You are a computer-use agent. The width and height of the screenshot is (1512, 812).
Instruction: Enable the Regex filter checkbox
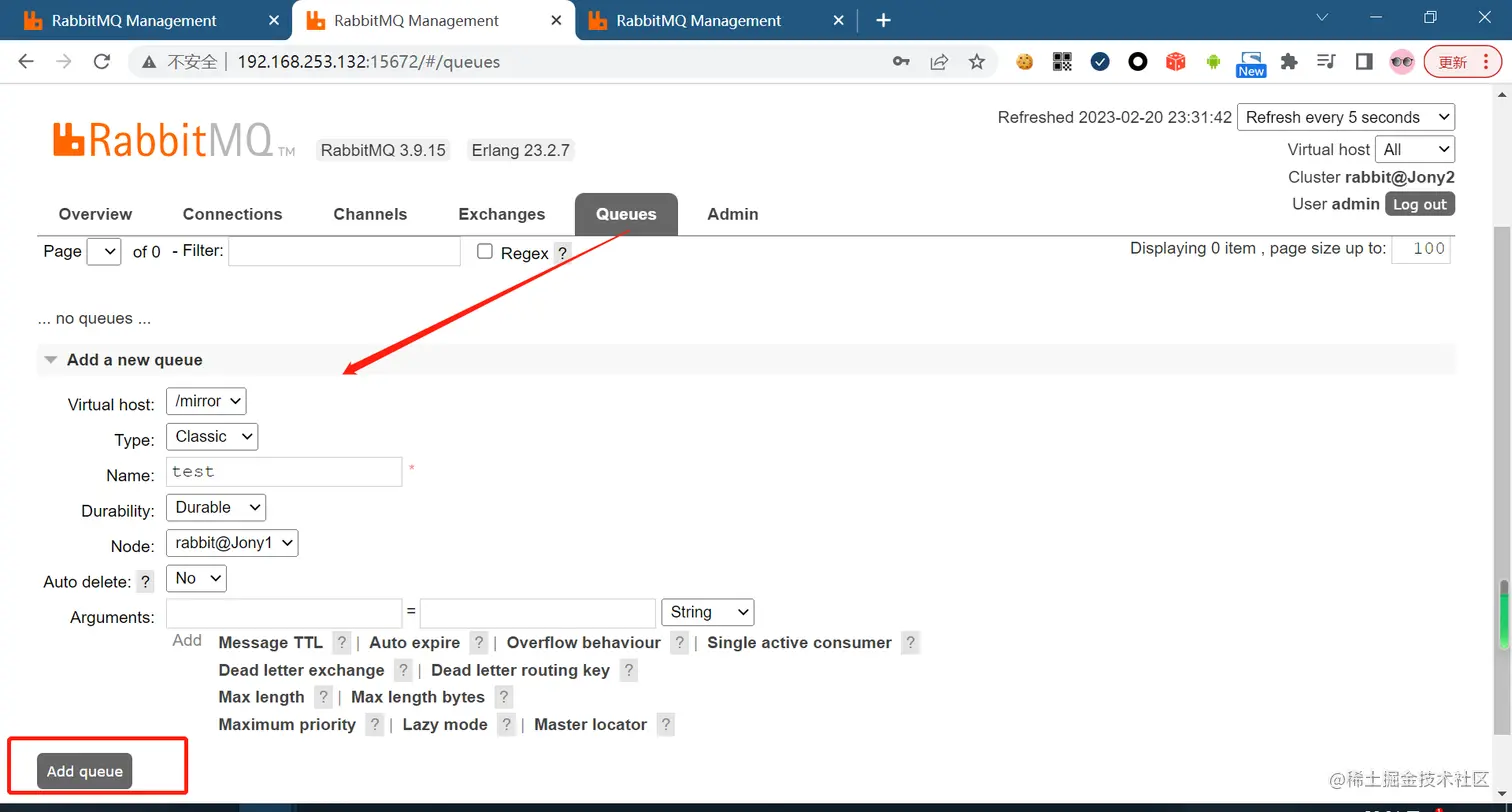click(485, 252)
